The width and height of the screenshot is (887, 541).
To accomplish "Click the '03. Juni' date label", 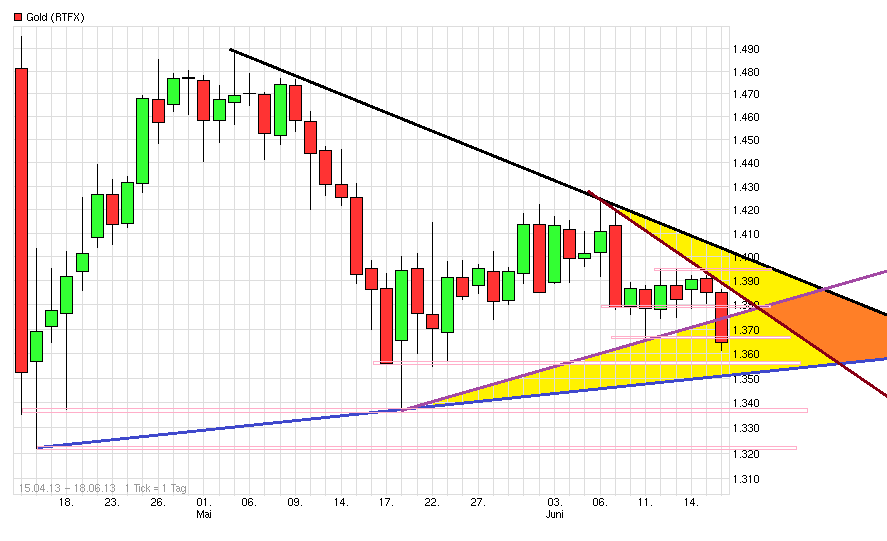I will 555,507.
